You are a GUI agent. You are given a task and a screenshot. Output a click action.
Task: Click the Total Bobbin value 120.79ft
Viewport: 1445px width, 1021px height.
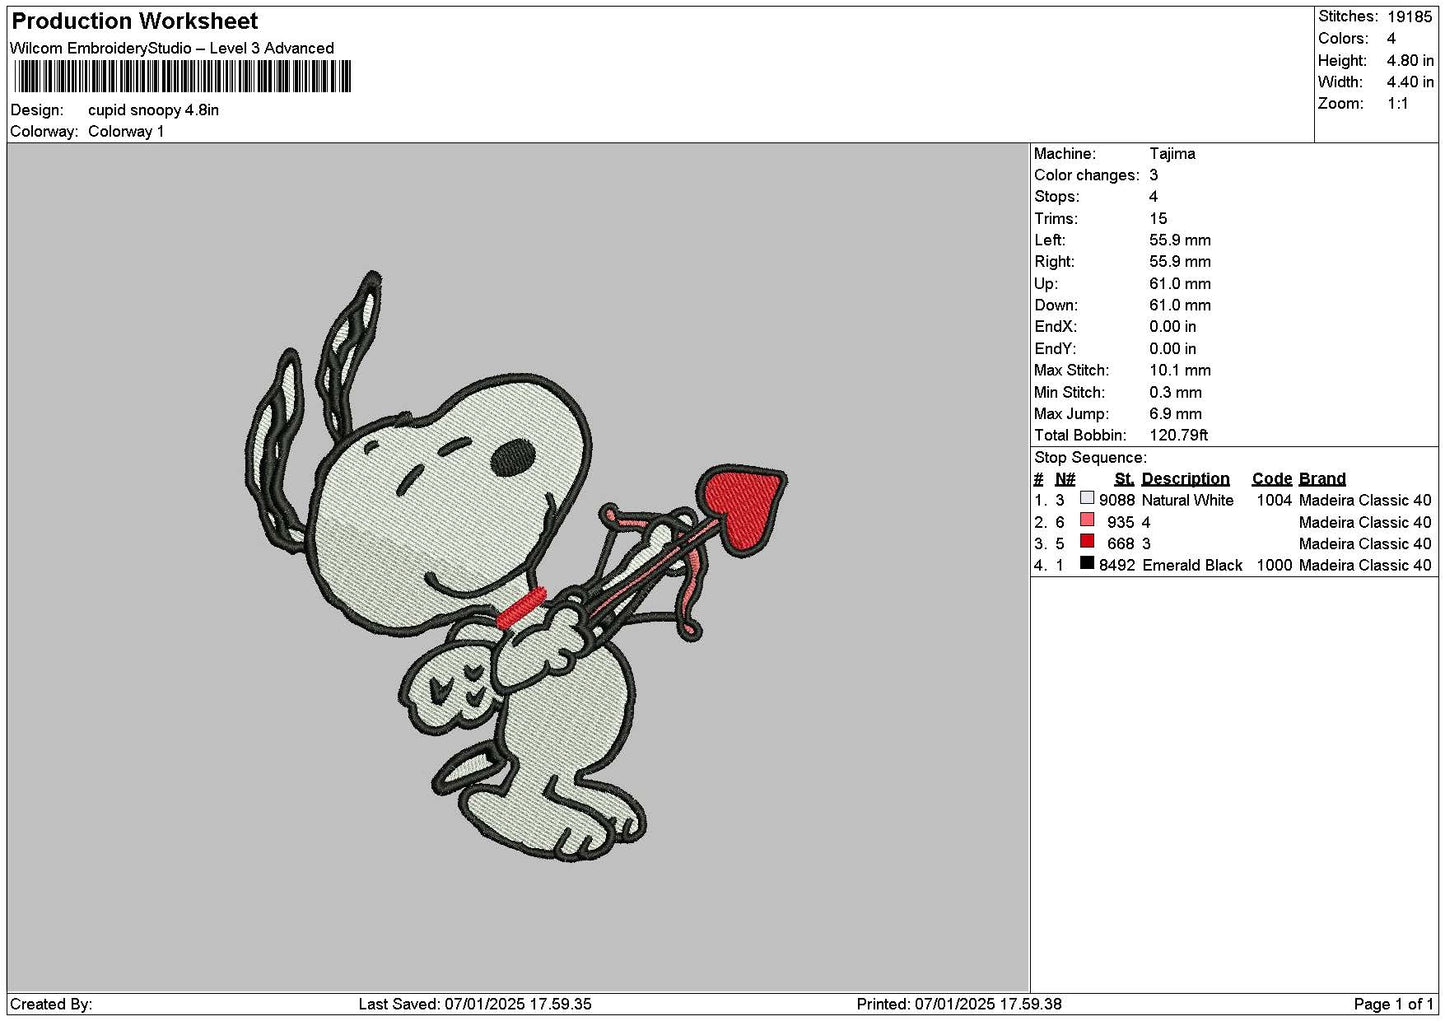coord(1178,435)
